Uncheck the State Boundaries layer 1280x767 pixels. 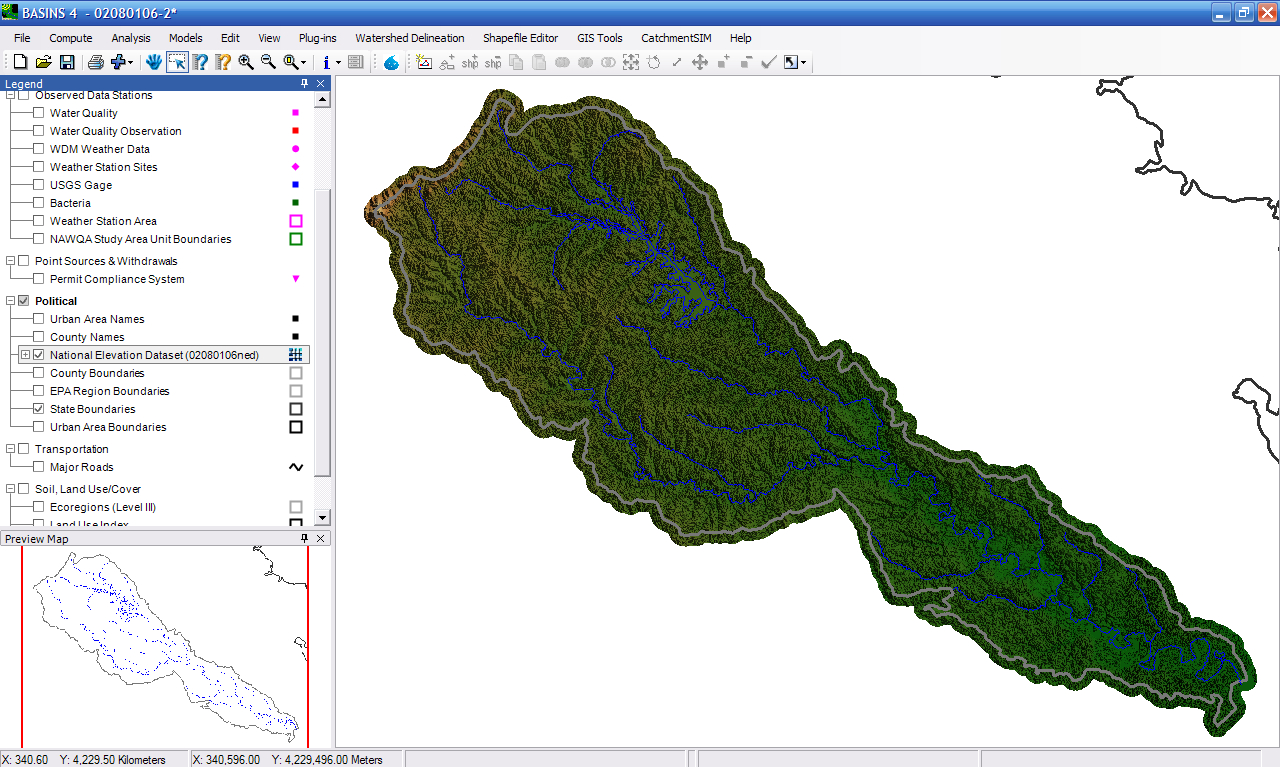pyautogui.click(x=38, y=409)
